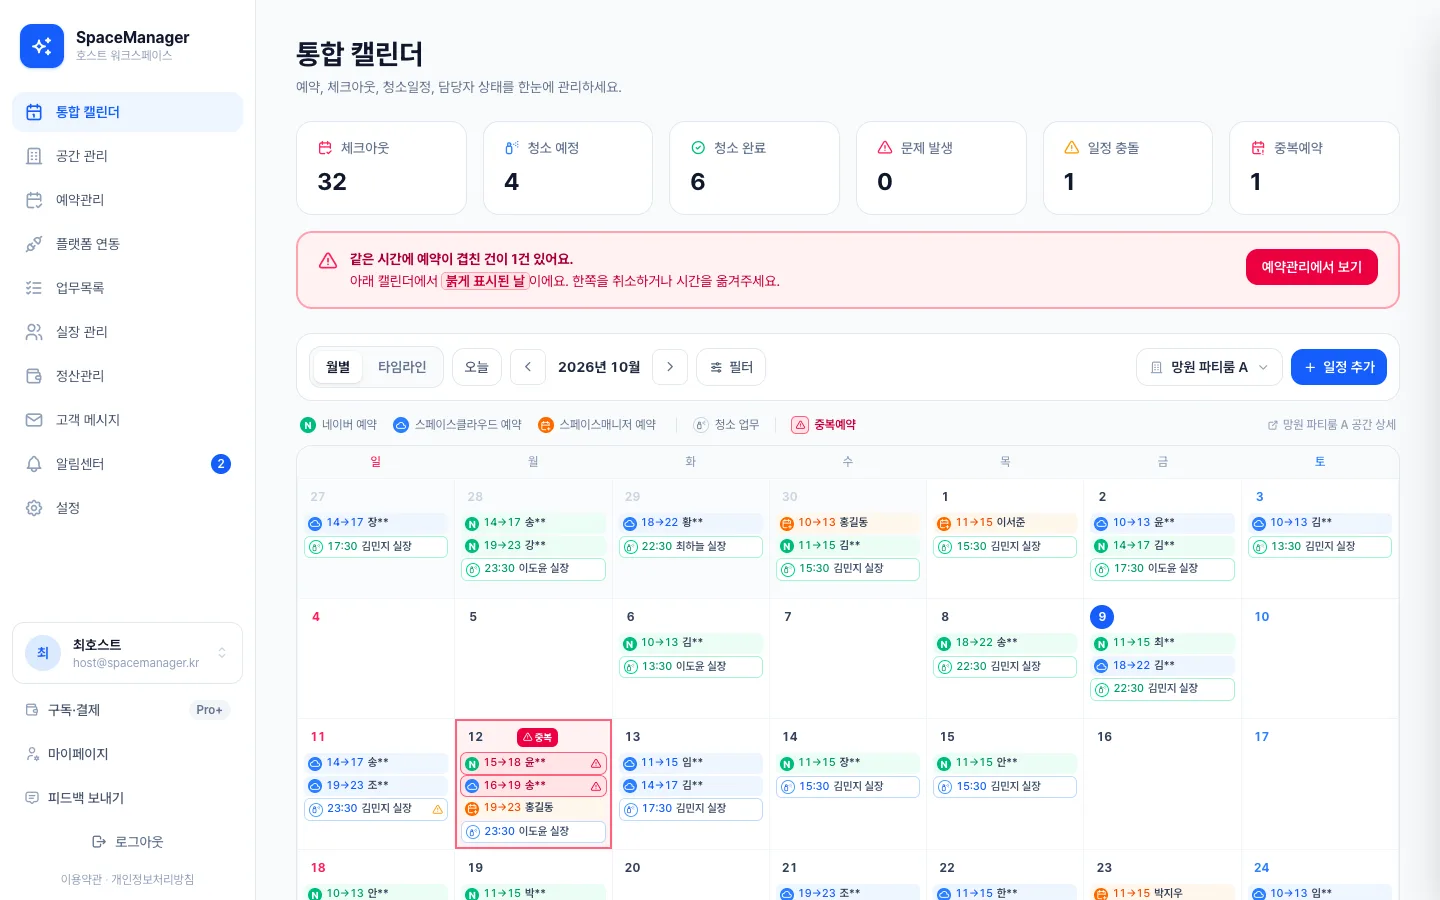Open the 필터 options

[731, 367]
